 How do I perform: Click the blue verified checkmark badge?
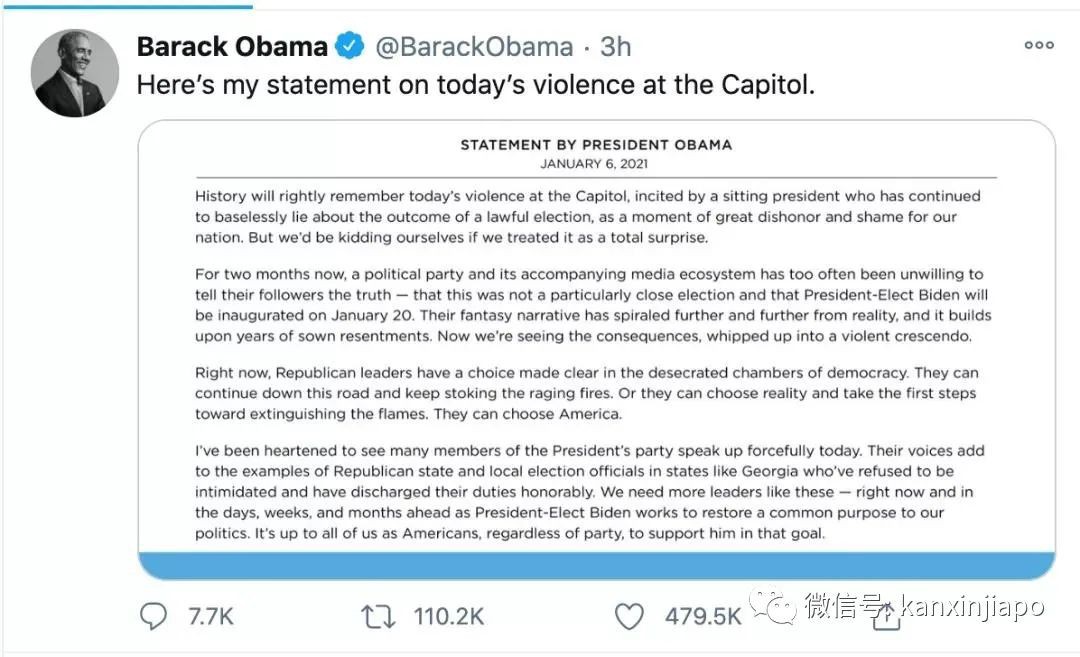click(x=349, y=45)
